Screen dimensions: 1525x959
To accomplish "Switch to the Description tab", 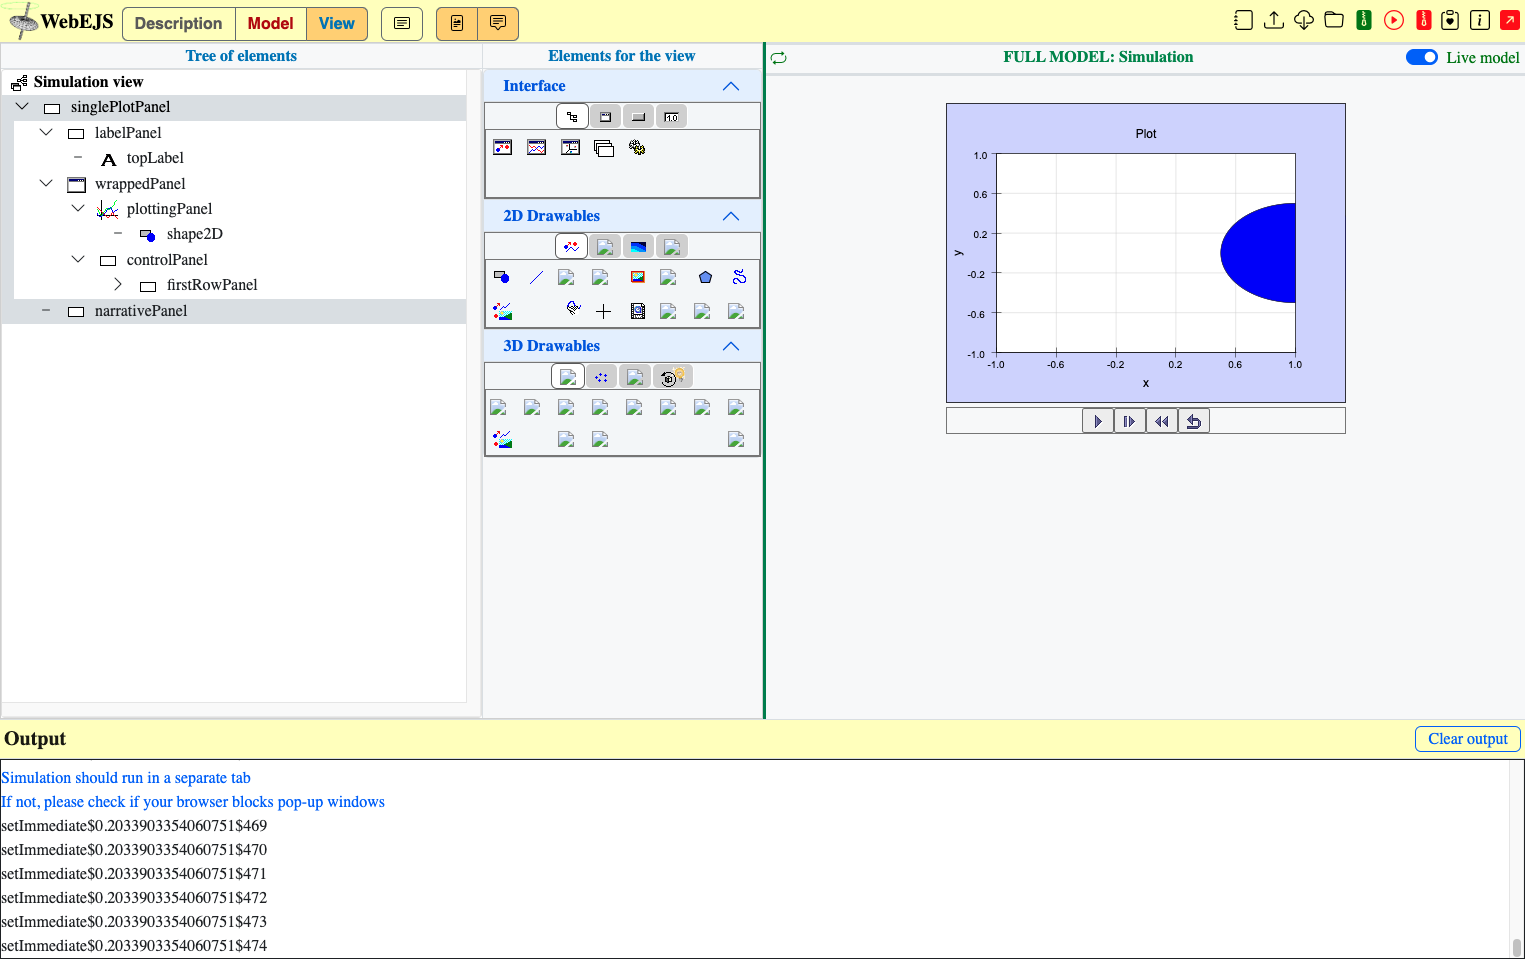I will (x=178, y=23).
